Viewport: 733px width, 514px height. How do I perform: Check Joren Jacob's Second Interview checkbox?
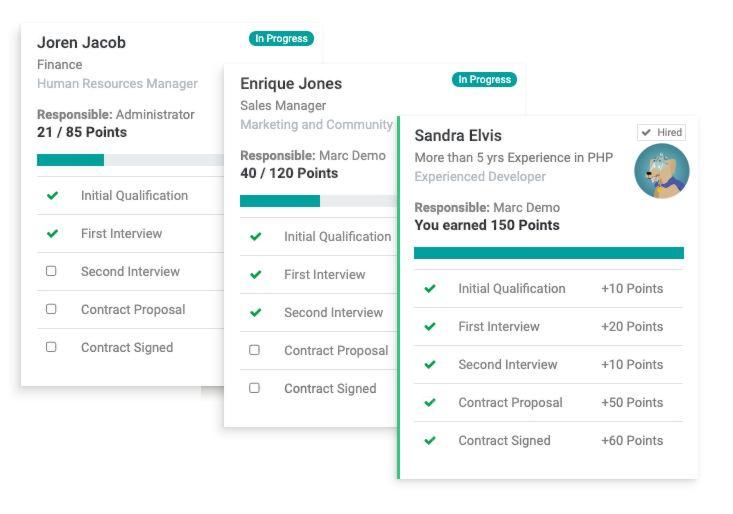click(52, 271)
